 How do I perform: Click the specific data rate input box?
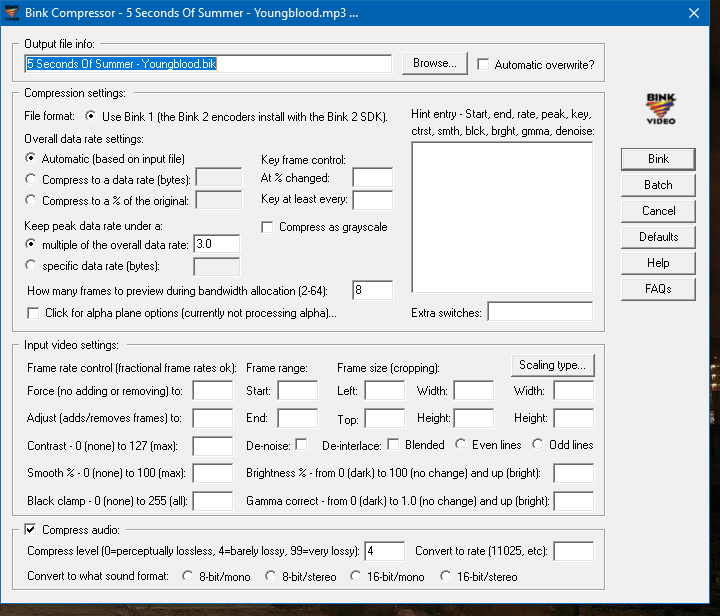tap(217, 267)
